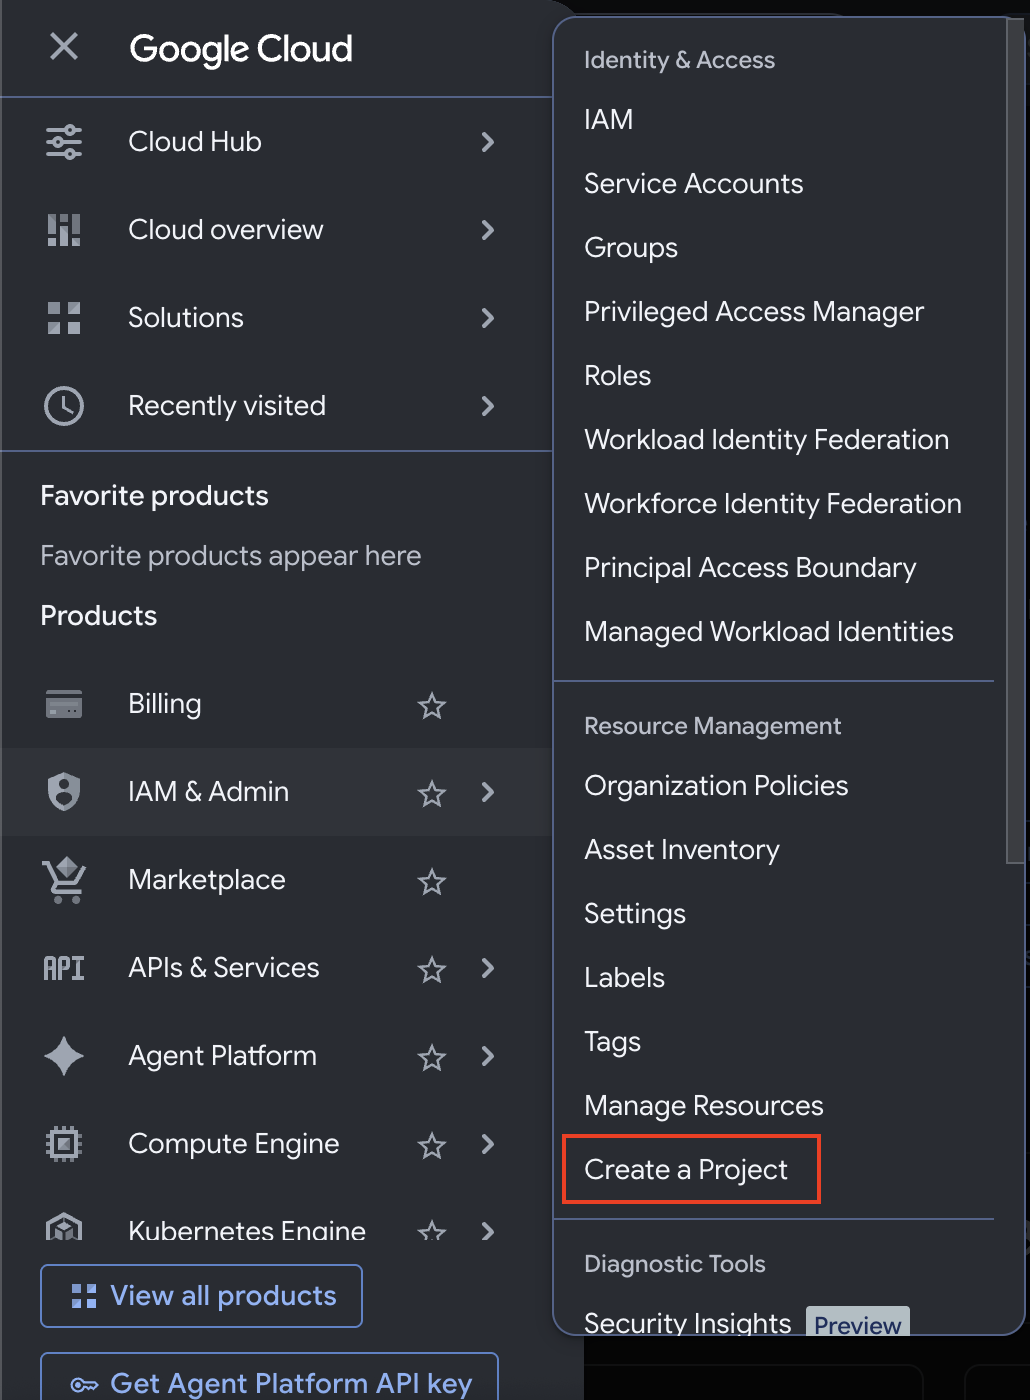Open Managed Workload Identities
The image size is (1030, 1400).
pos(769,632)
